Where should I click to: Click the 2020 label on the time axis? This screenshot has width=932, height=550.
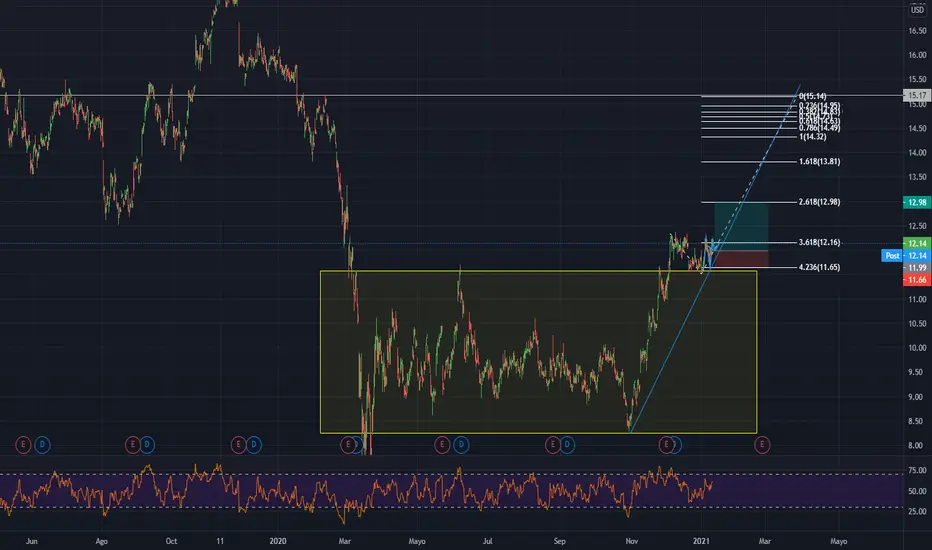point(278,541)
